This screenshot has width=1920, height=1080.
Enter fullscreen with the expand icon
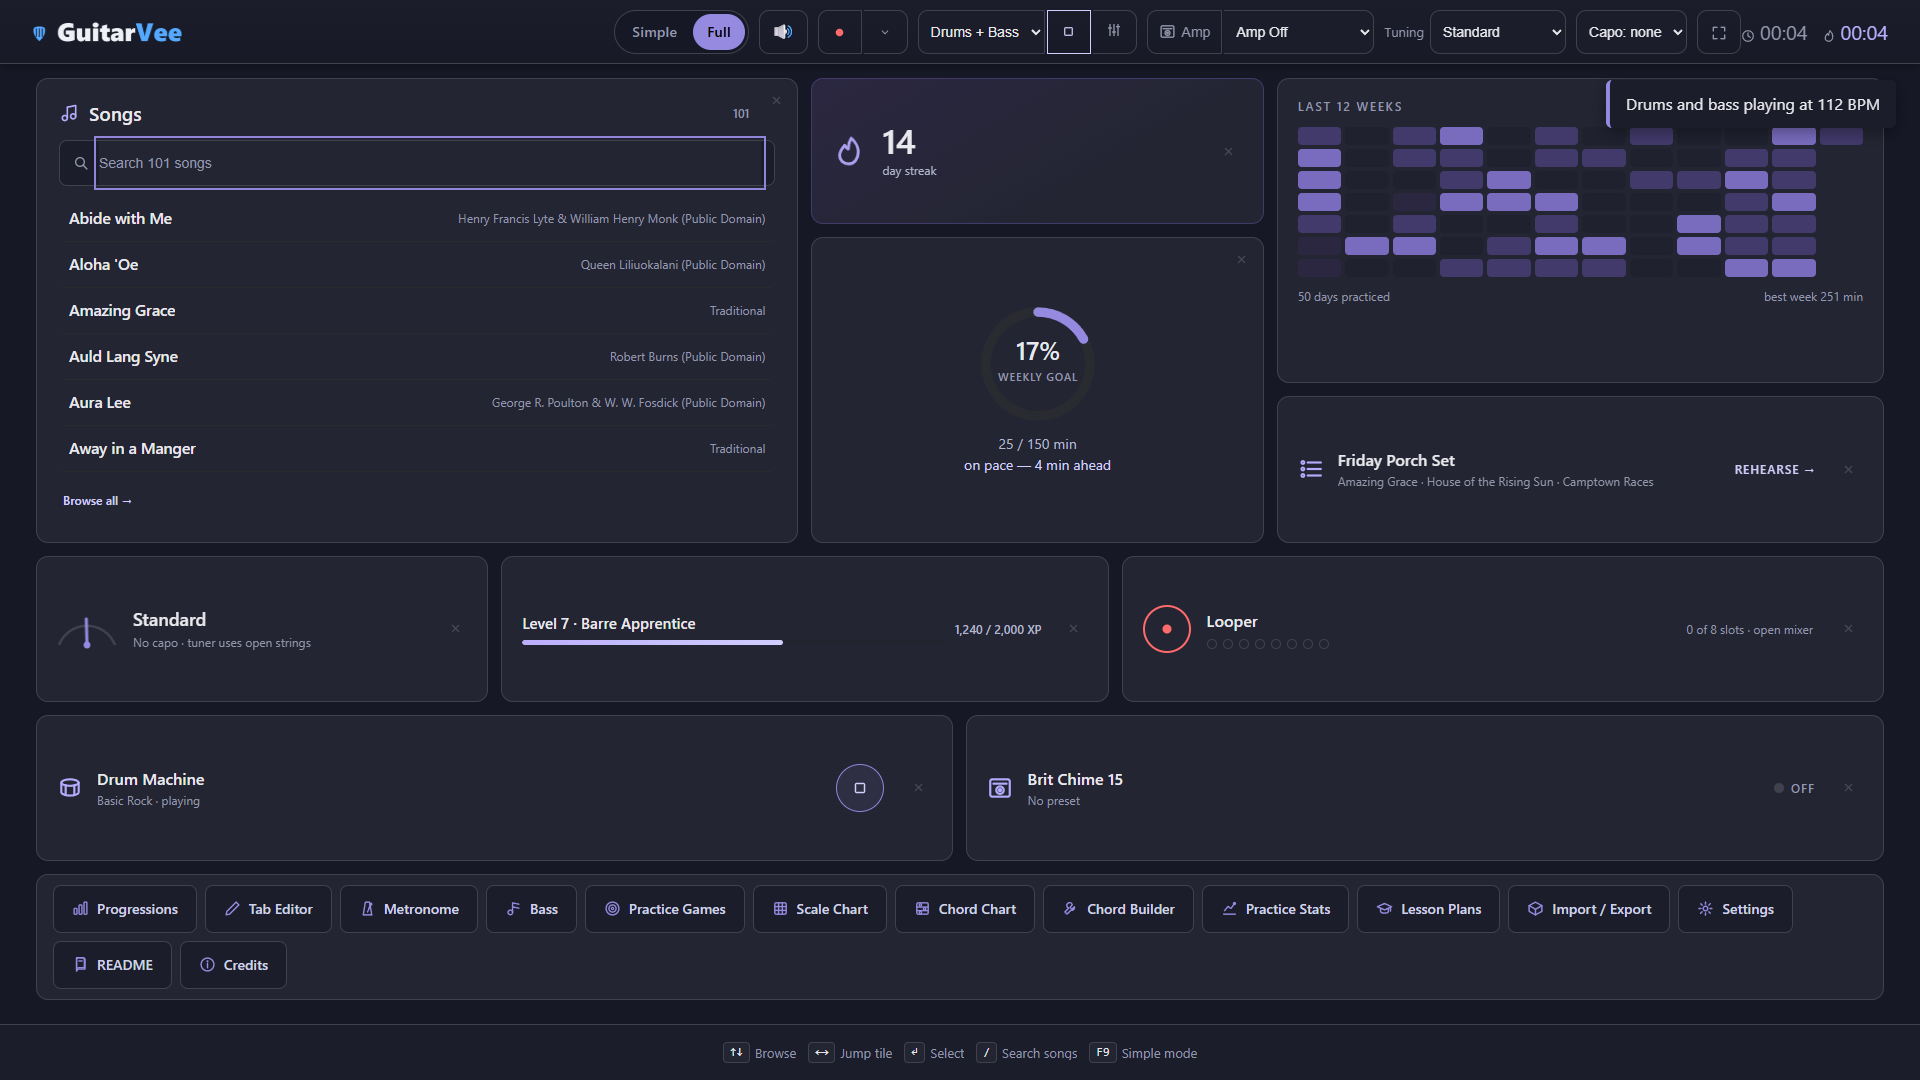pyautogui.click(x=1718, y=33)
